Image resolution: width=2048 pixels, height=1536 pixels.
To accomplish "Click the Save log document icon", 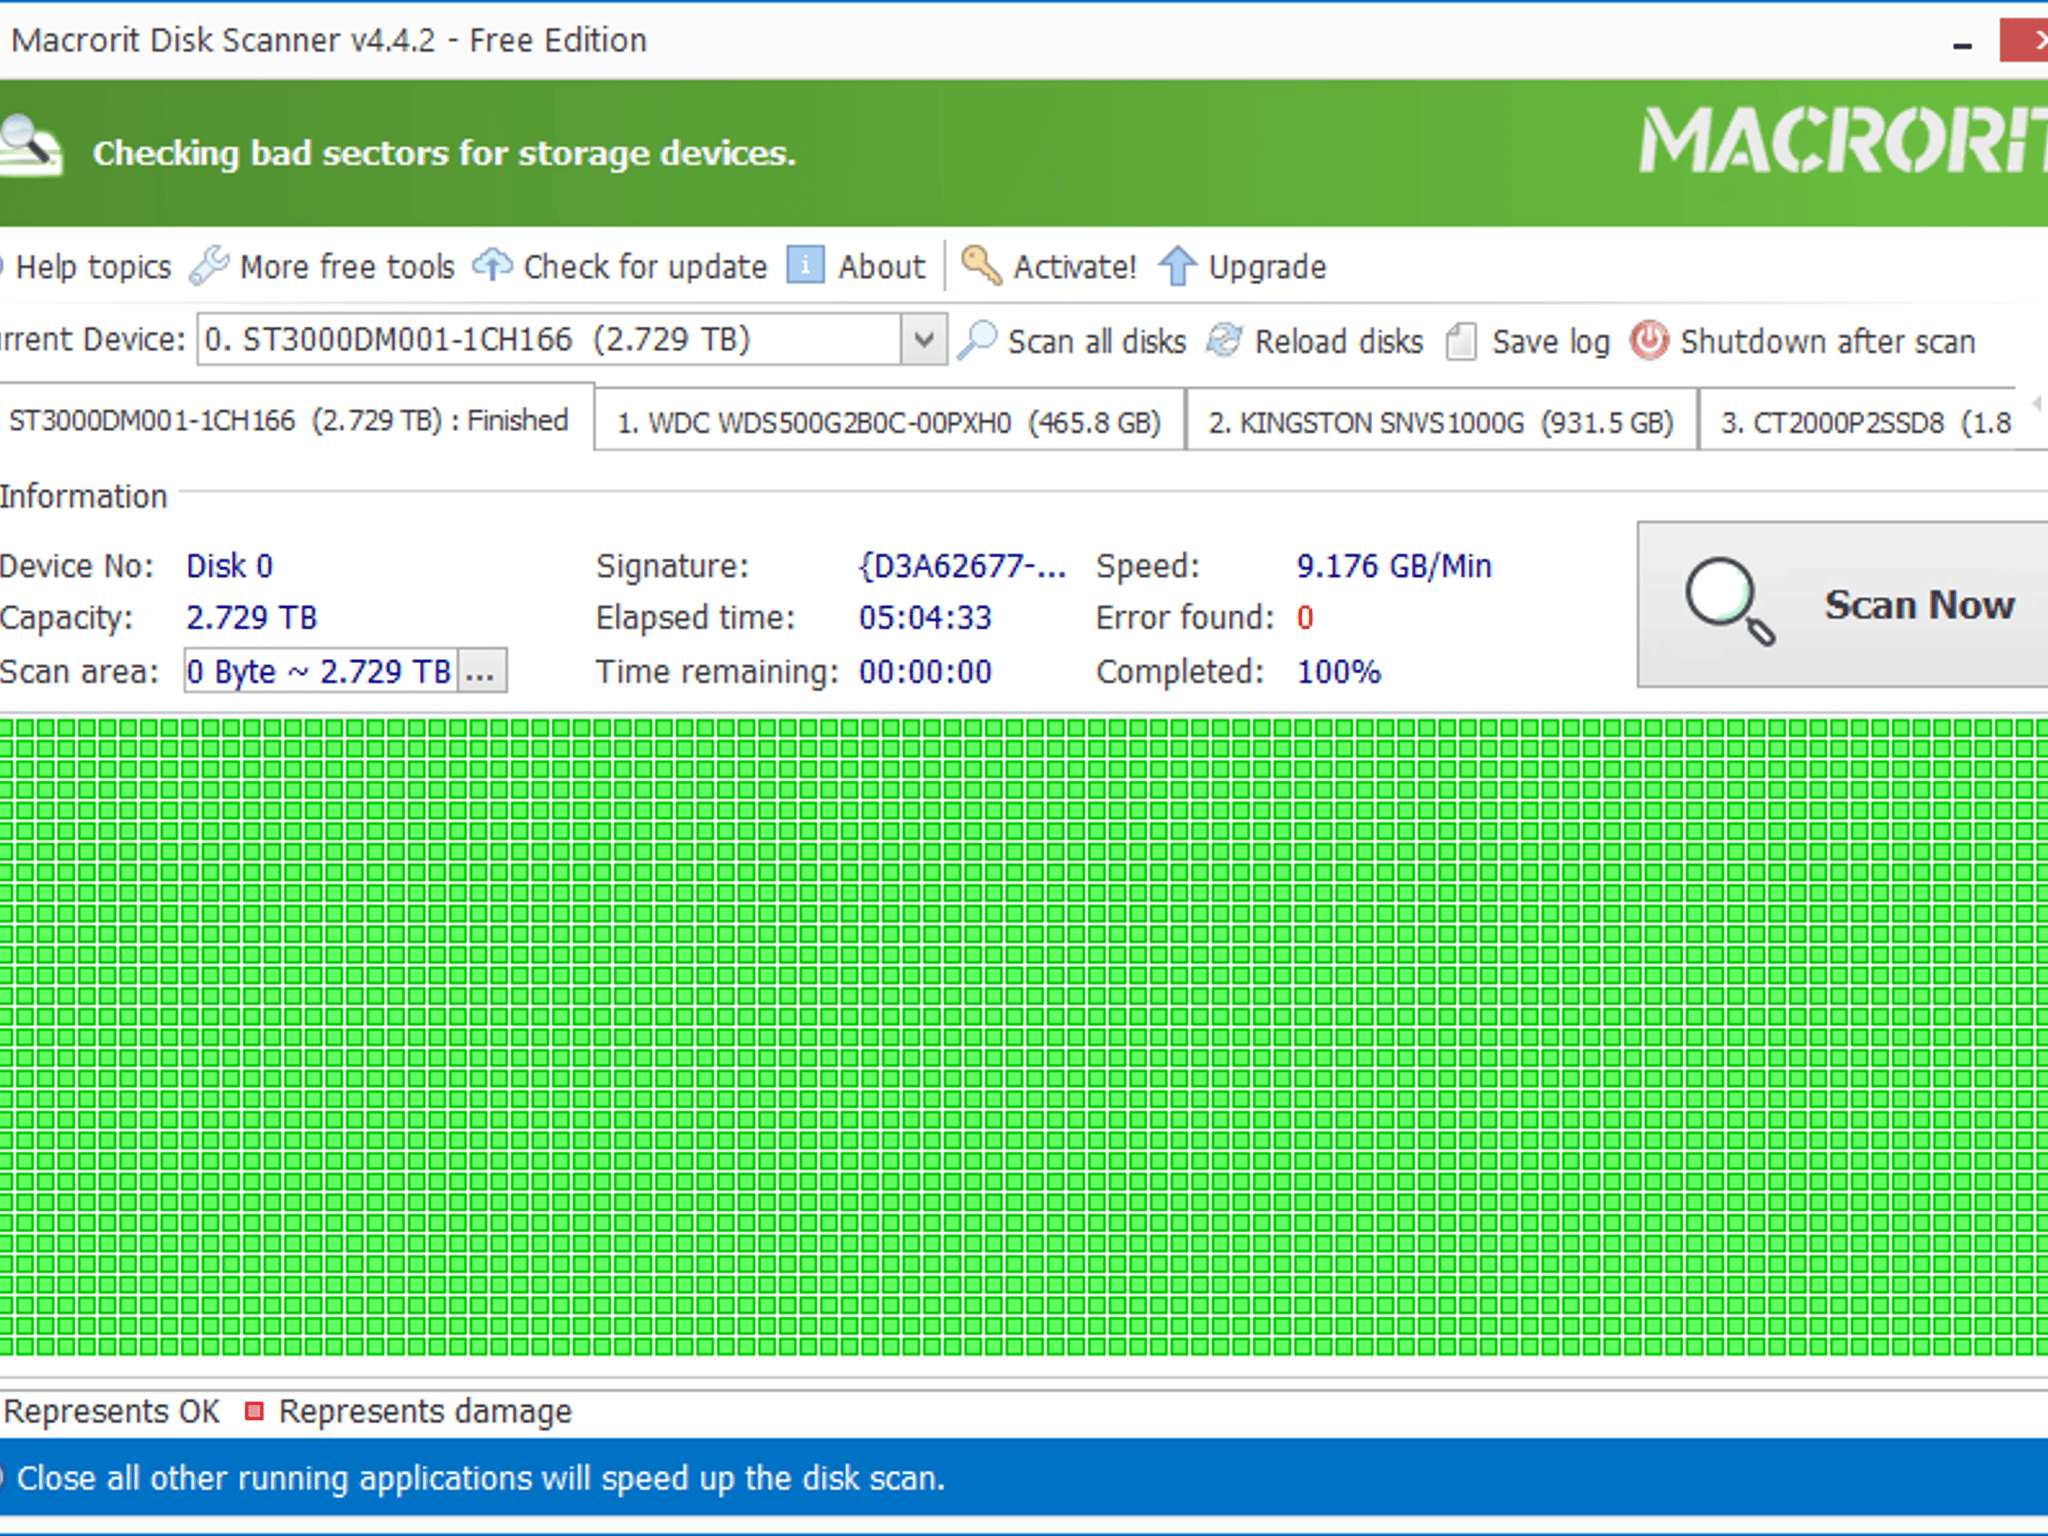I will 1461,341.
